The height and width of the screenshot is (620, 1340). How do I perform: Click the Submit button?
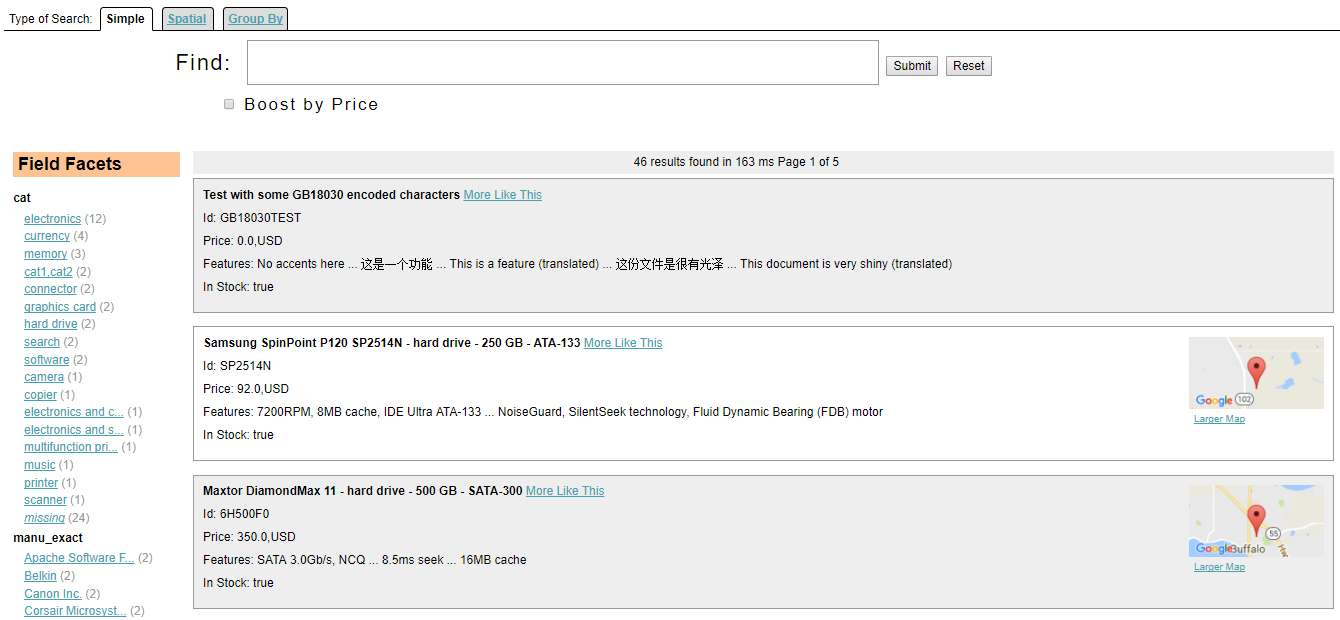[912, 66]
